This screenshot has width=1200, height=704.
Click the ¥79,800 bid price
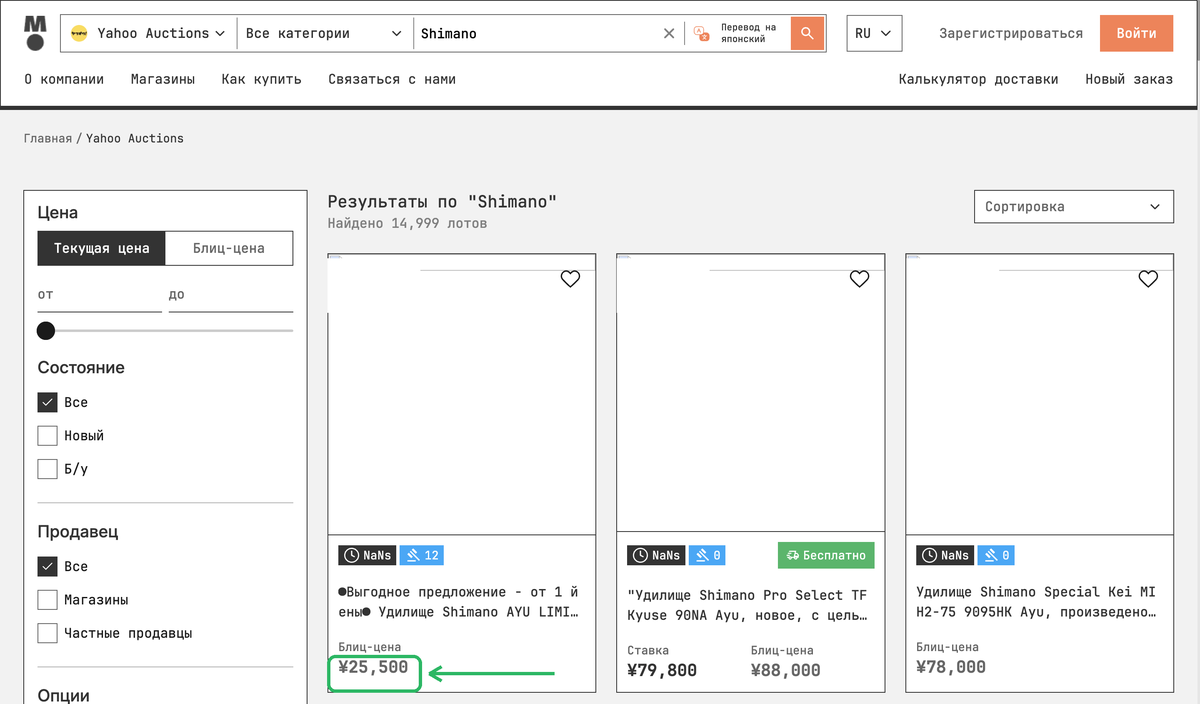pos(662,670)
